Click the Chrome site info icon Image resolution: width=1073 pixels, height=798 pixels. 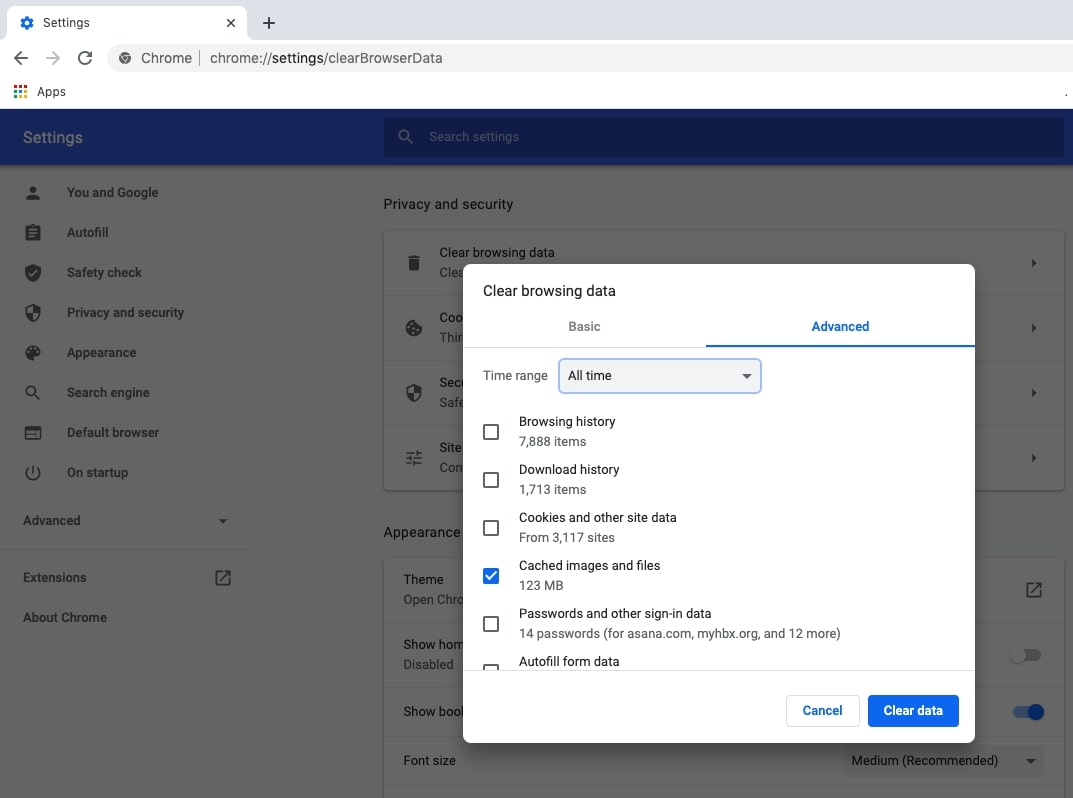(125, 58)
